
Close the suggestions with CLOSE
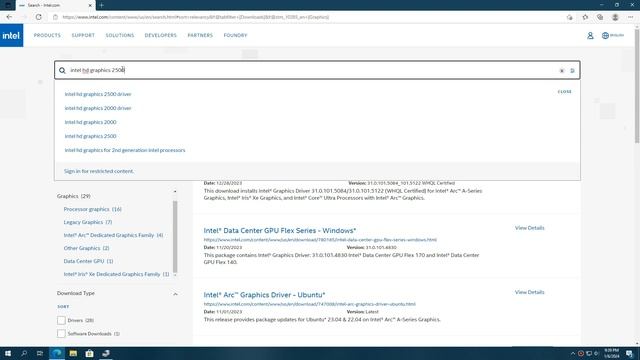[x=564, y=92]
